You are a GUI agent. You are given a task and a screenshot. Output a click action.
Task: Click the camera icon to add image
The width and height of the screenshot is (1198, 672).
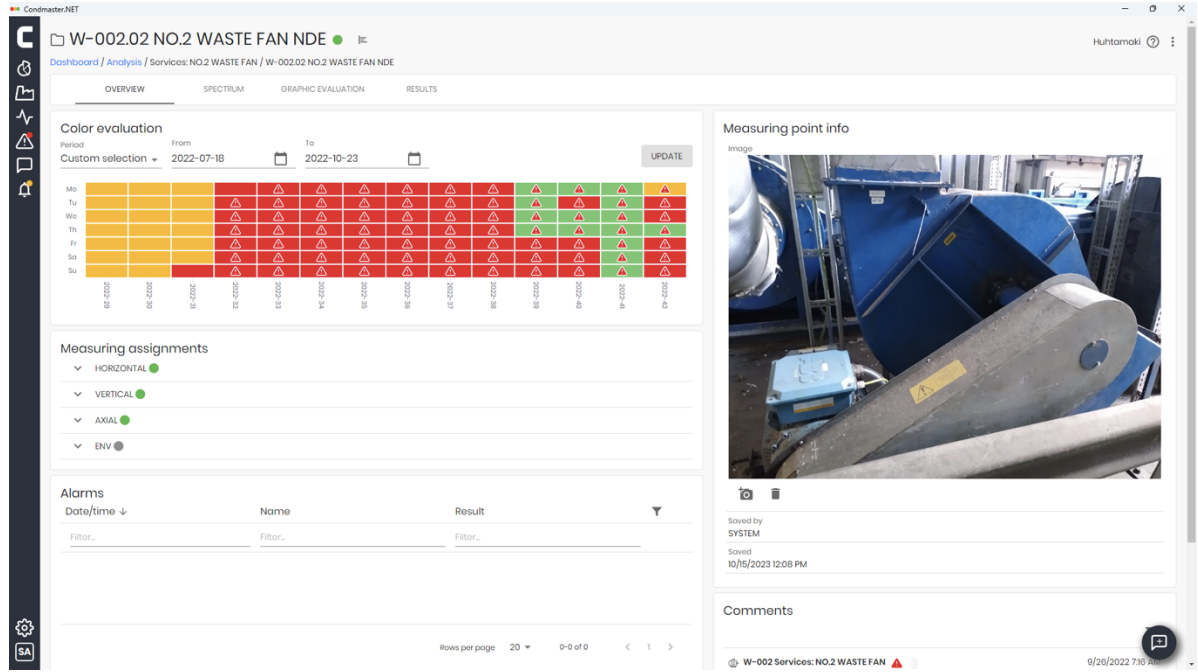coord(745,494)
